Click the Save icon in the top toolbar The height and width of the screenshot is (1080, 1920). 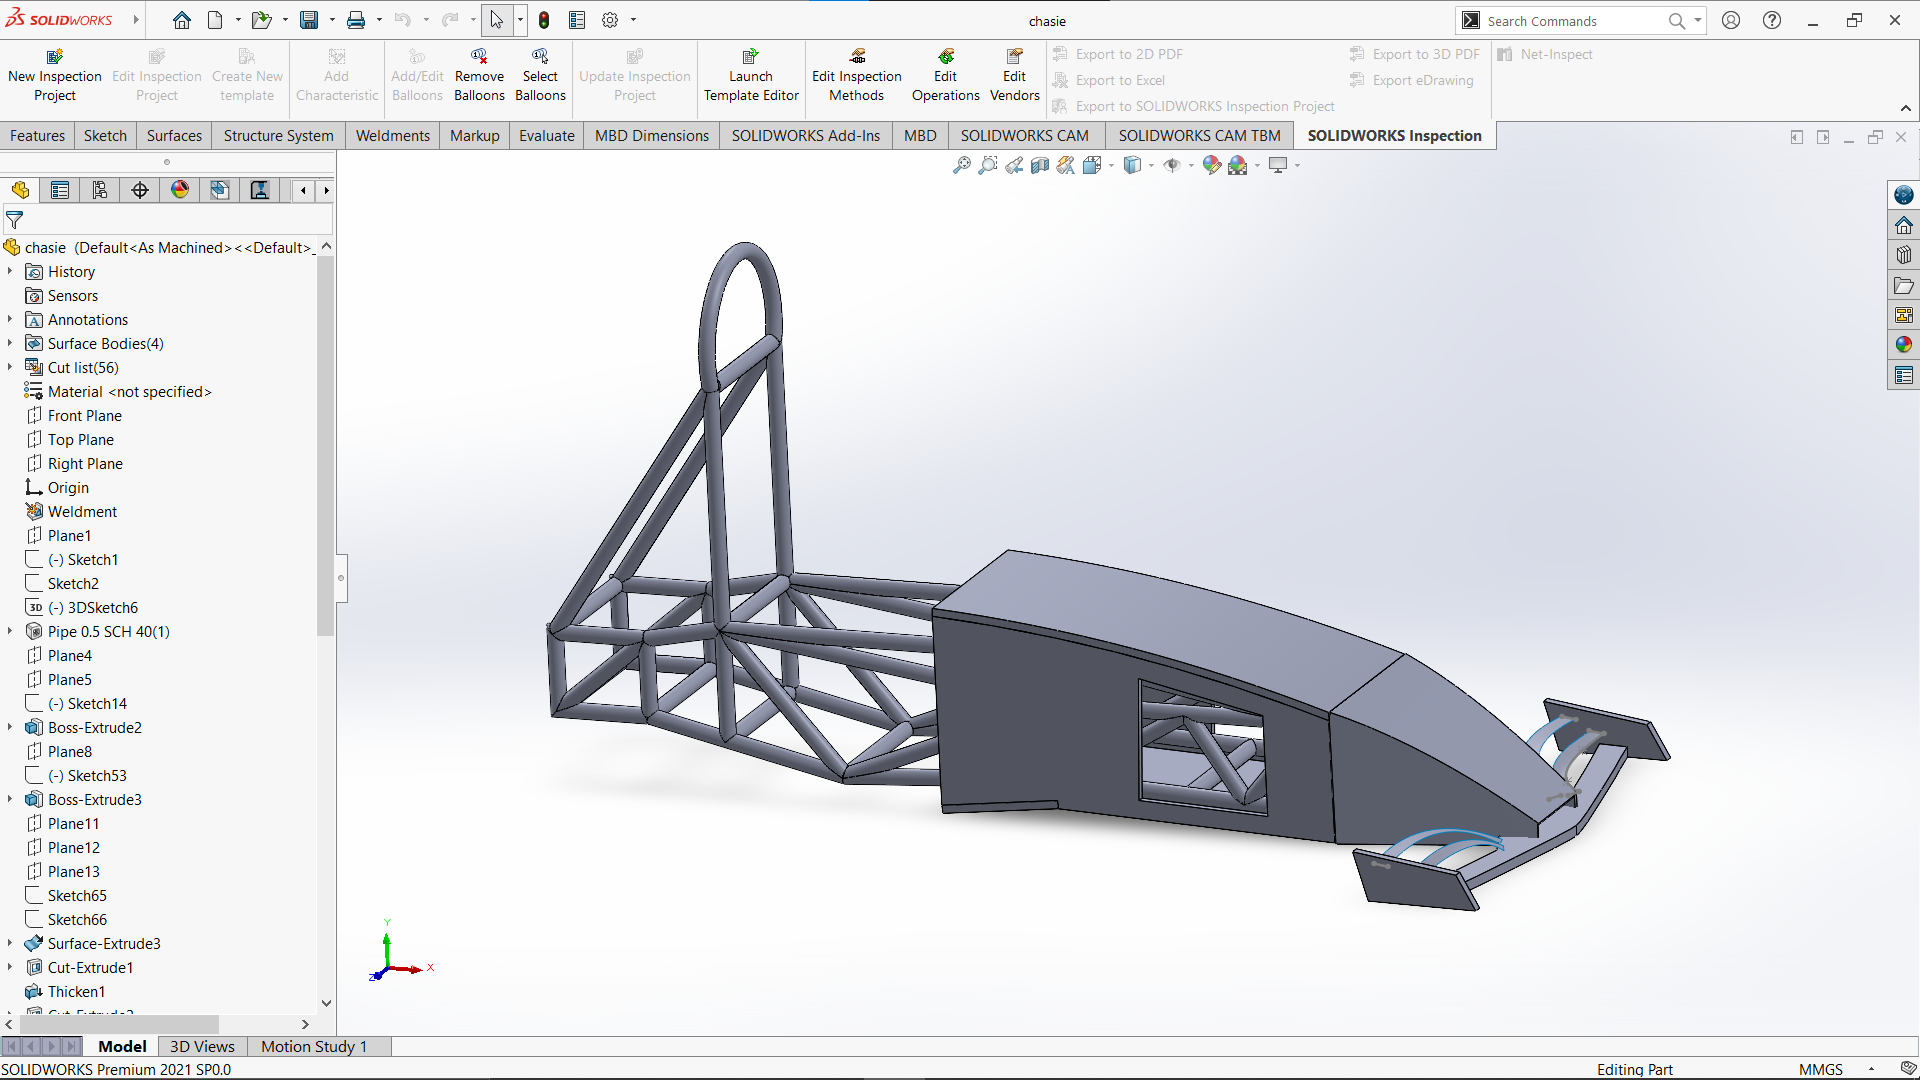click(x=309, y=20)
